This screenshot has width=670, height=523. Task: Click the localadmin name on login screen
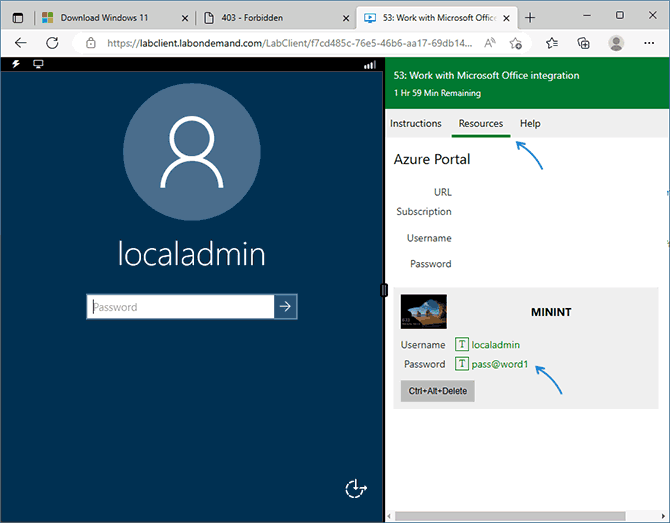[x=191, y=253]
